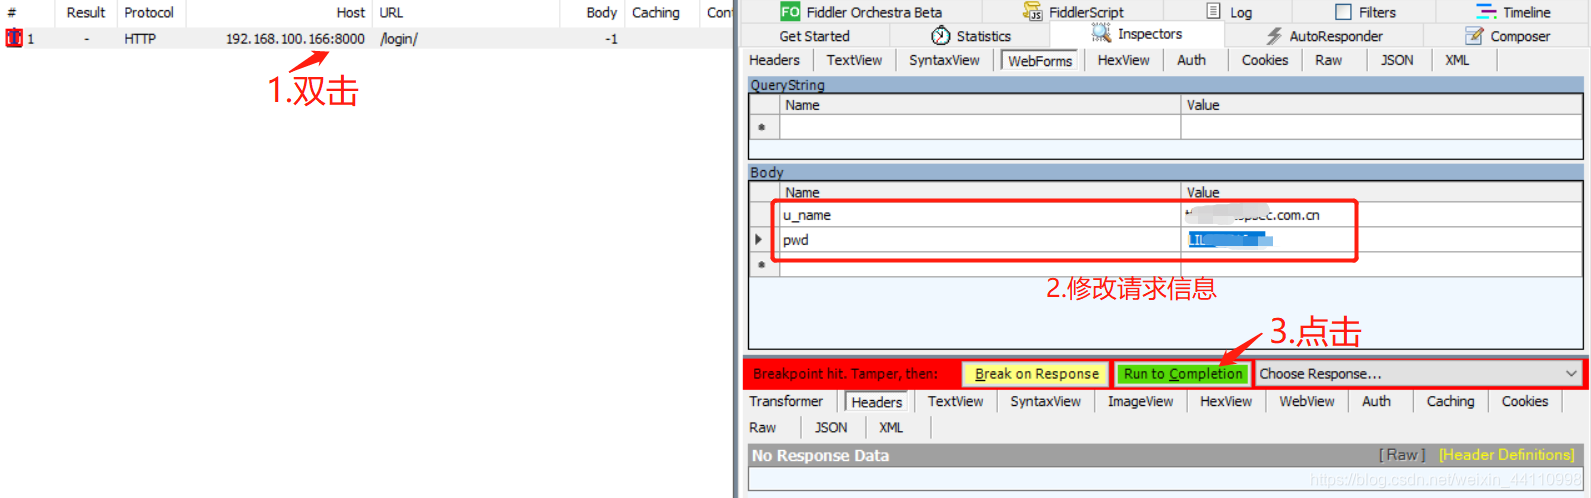This screenshot has height=498, width=1591.
Task: Click the [Raw] link in response header
Action: [x=1402, y=455]
